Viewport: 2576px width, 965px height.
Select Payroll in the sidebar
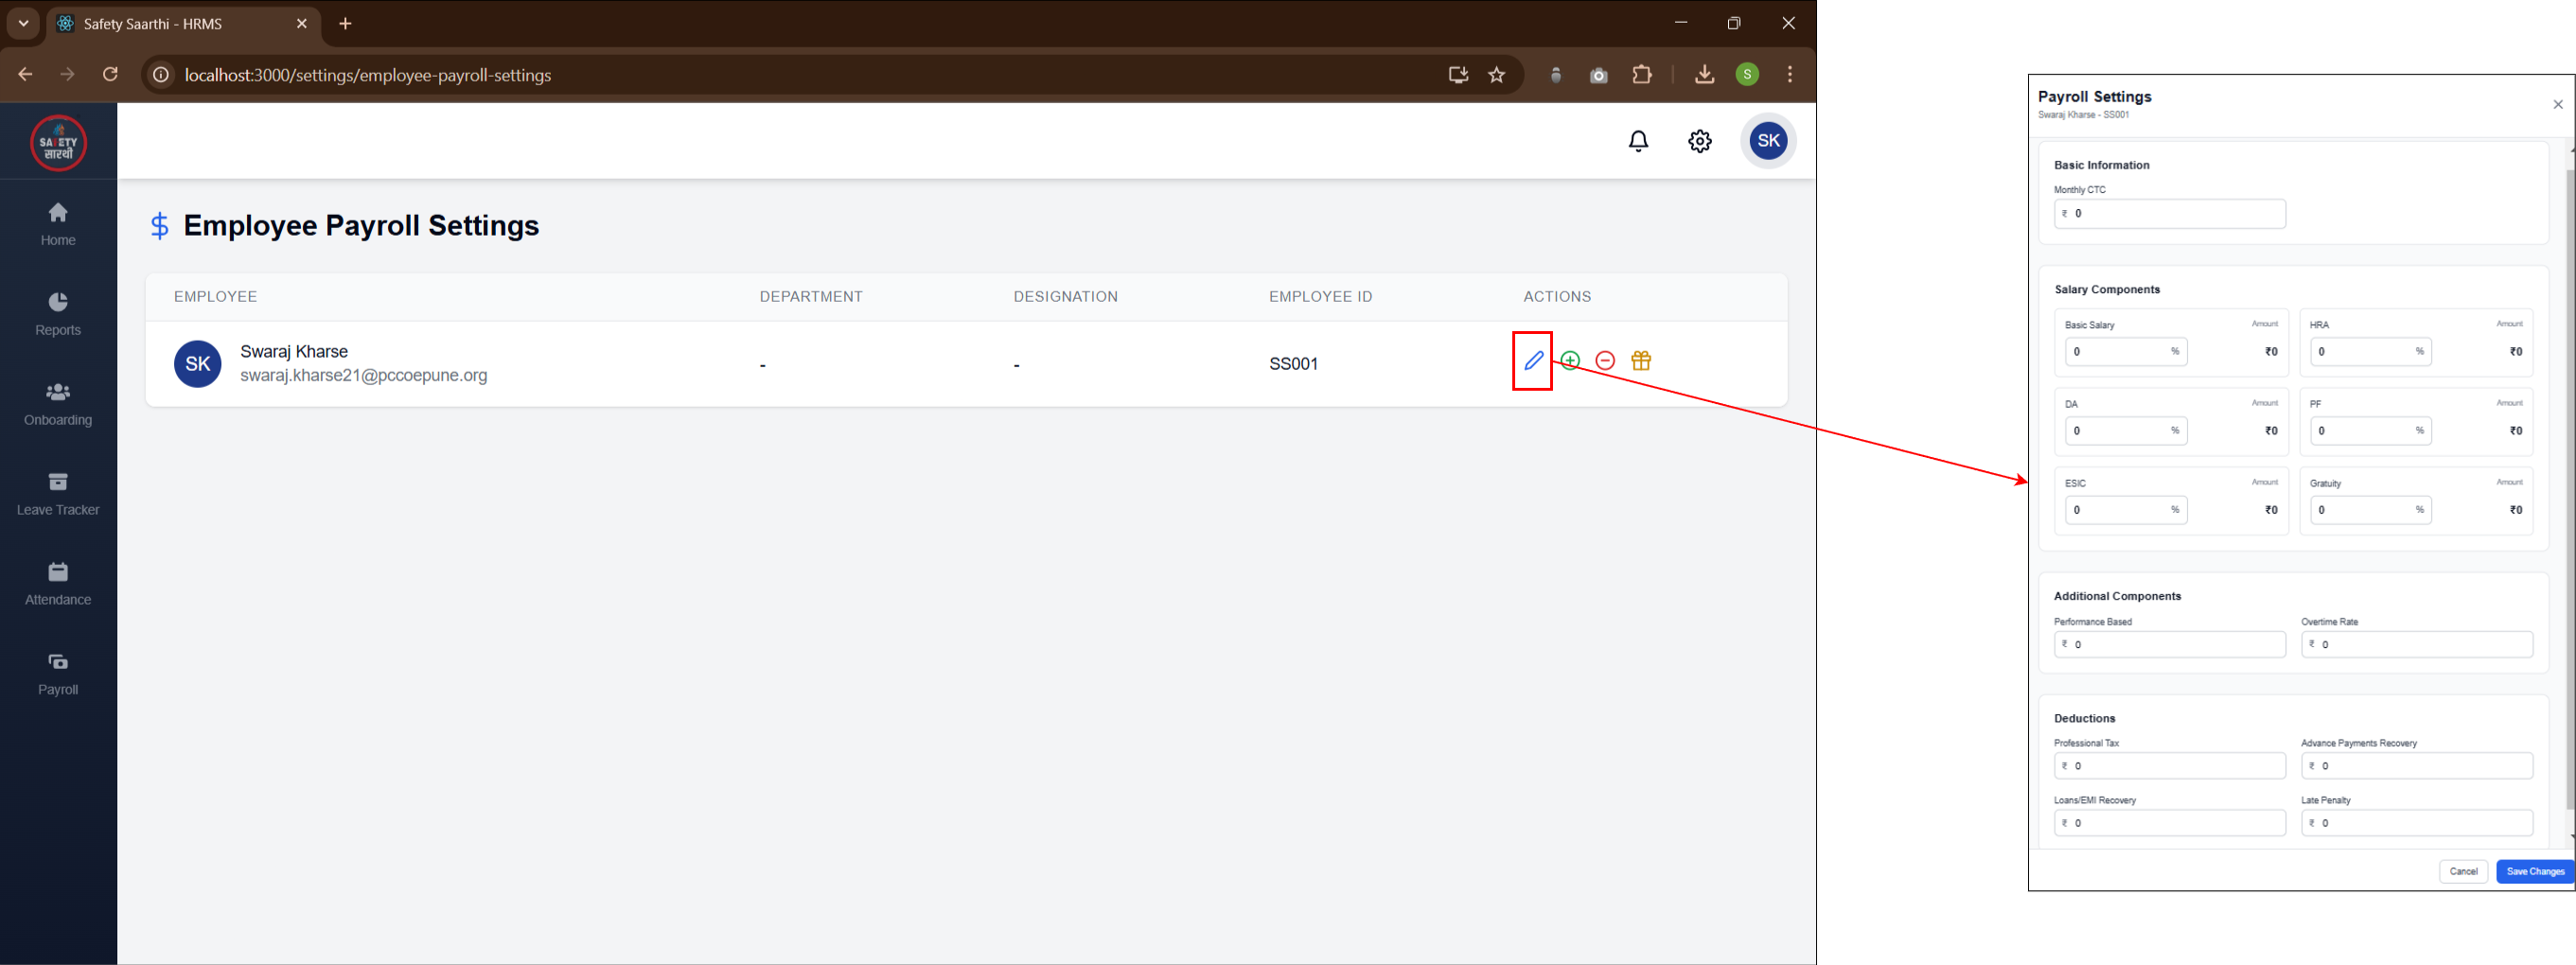click(58, 674)
